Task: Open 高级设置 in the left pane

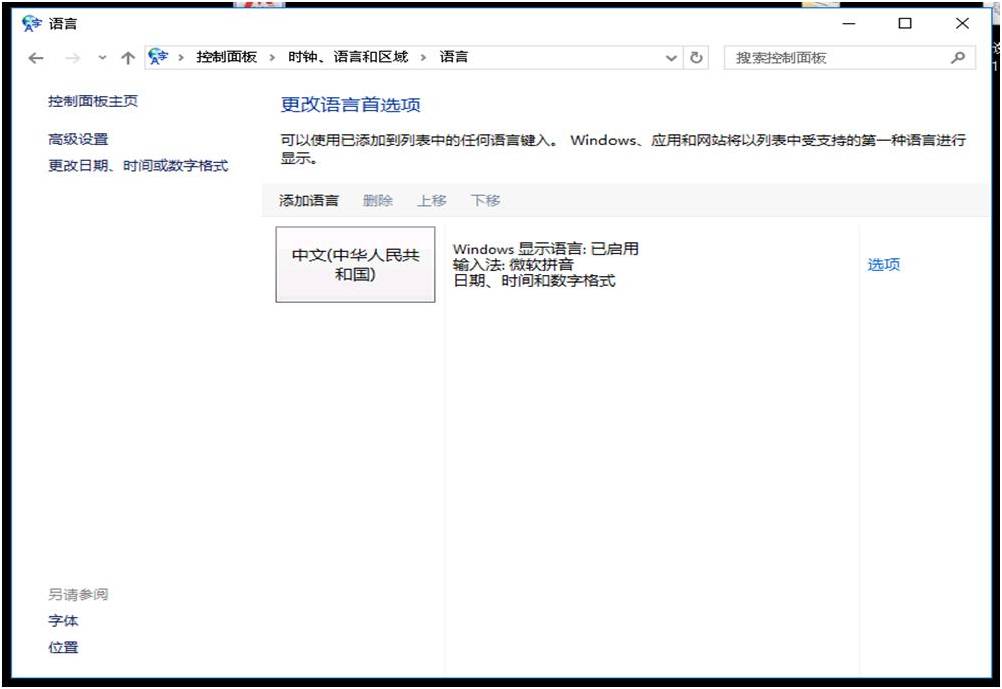Action: [78, 140]
